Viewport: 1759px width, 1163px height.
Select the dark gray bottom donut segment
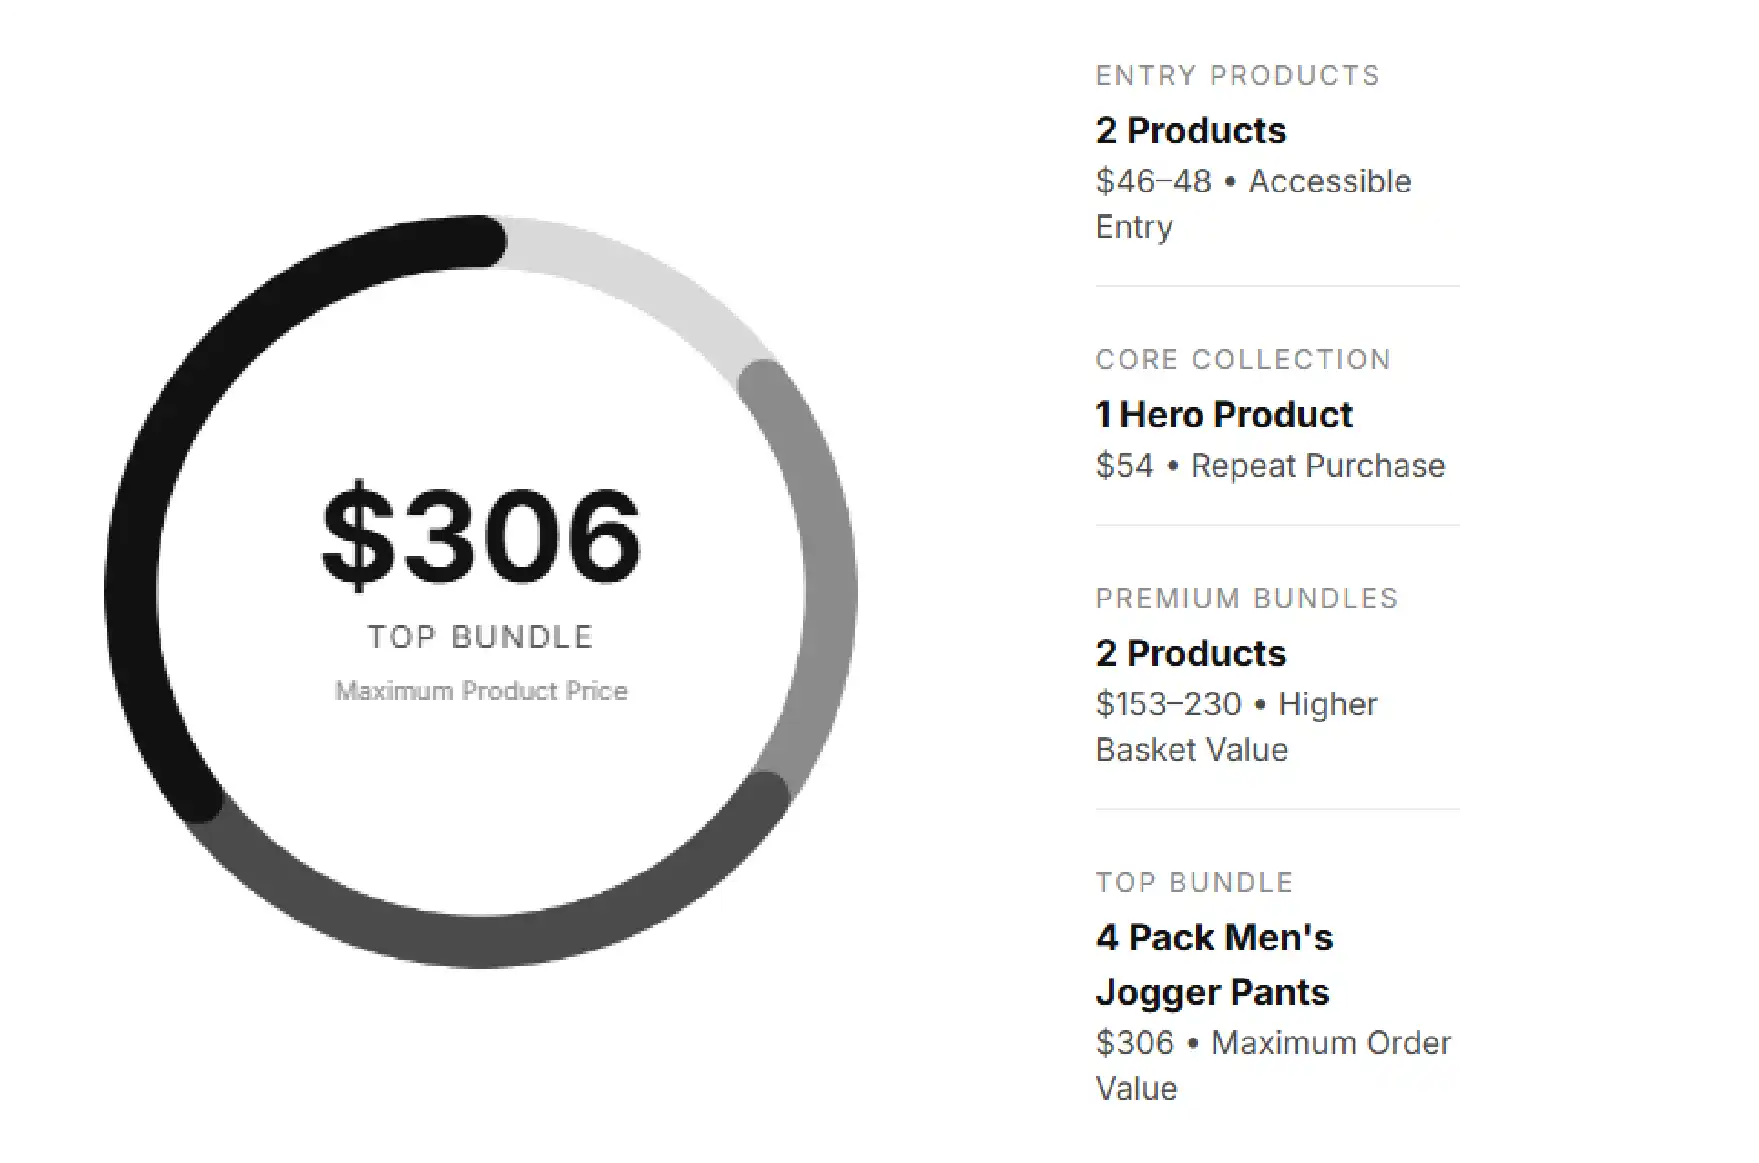(480, 940)
